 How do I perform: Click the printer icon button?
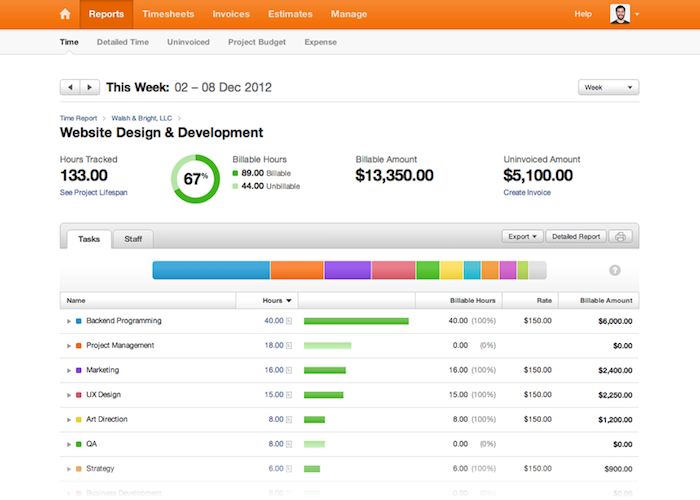(621, 237)
